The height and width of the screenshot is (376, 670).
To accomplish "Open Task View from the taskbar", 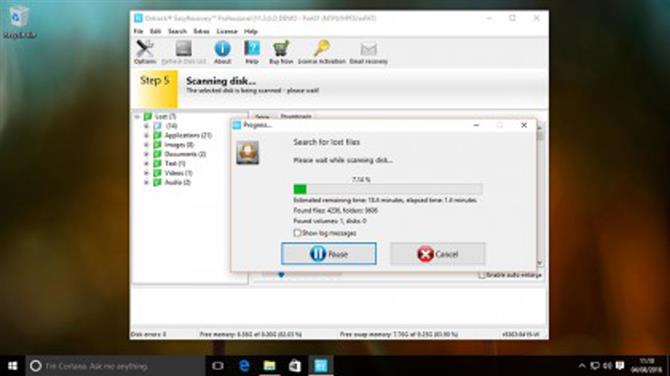I will [x=218, y=366].
